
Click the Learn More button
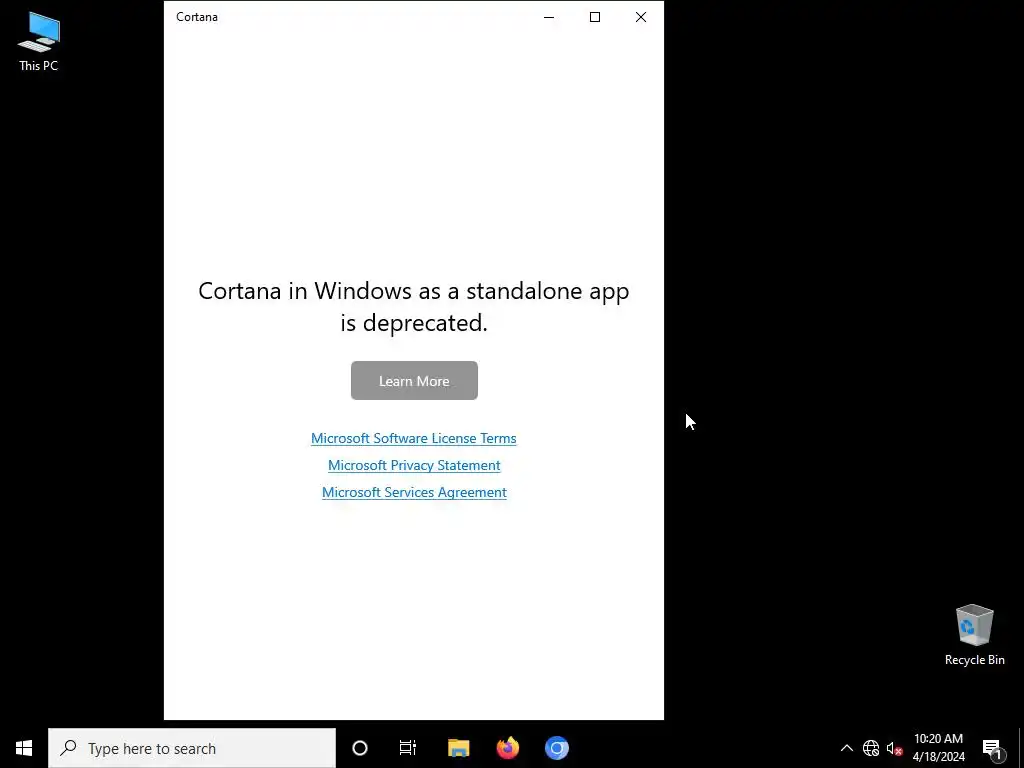[414, 381]
